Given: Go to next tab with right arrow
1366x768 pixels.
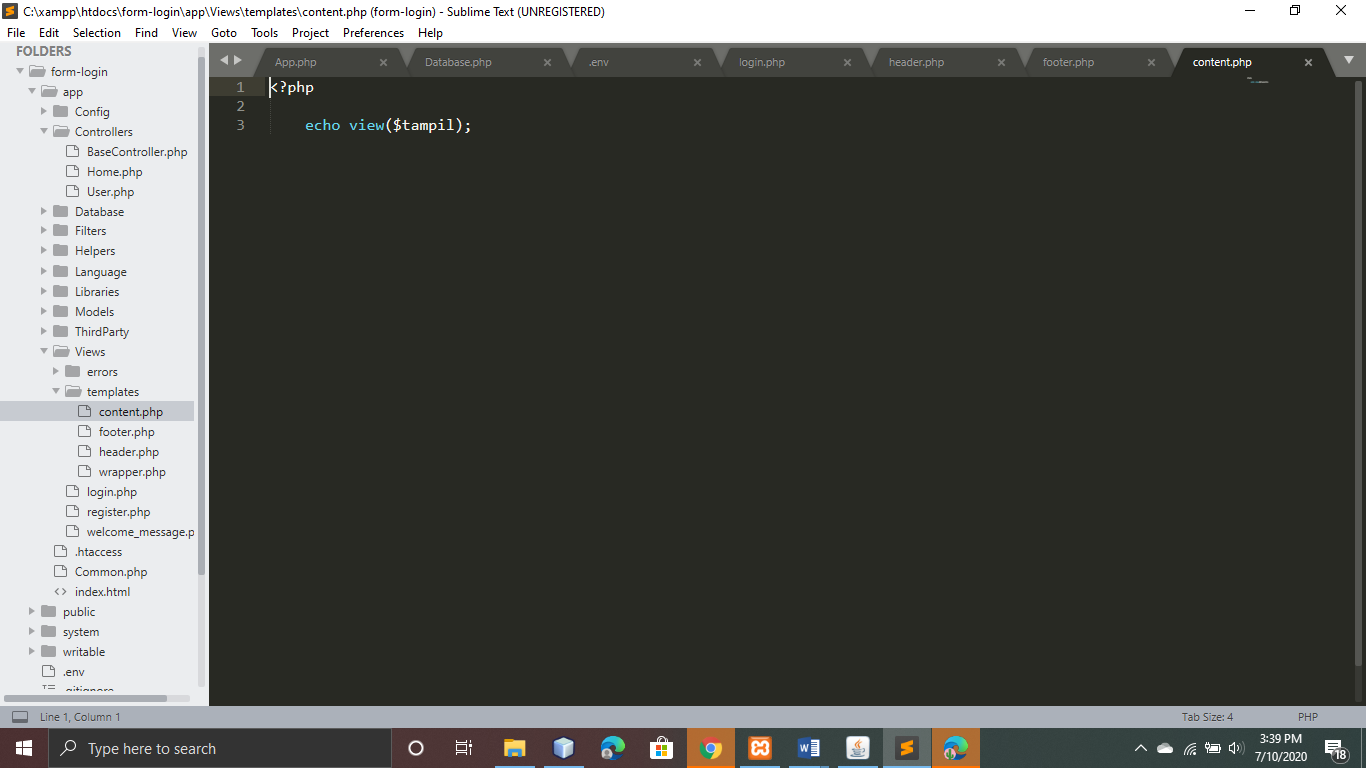Looking at the screenshot, I should point(238,61).
